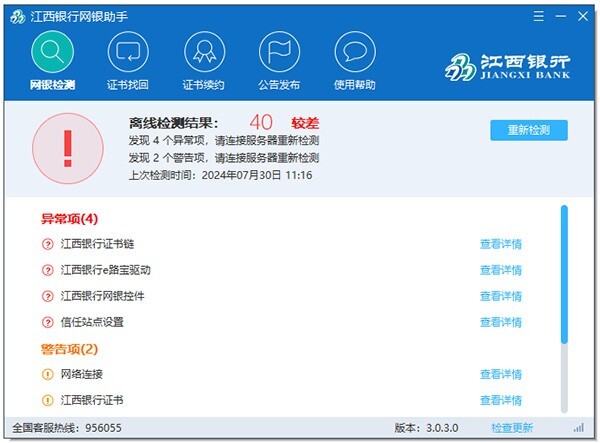View details for 江西银行证书链

point(501,244)
